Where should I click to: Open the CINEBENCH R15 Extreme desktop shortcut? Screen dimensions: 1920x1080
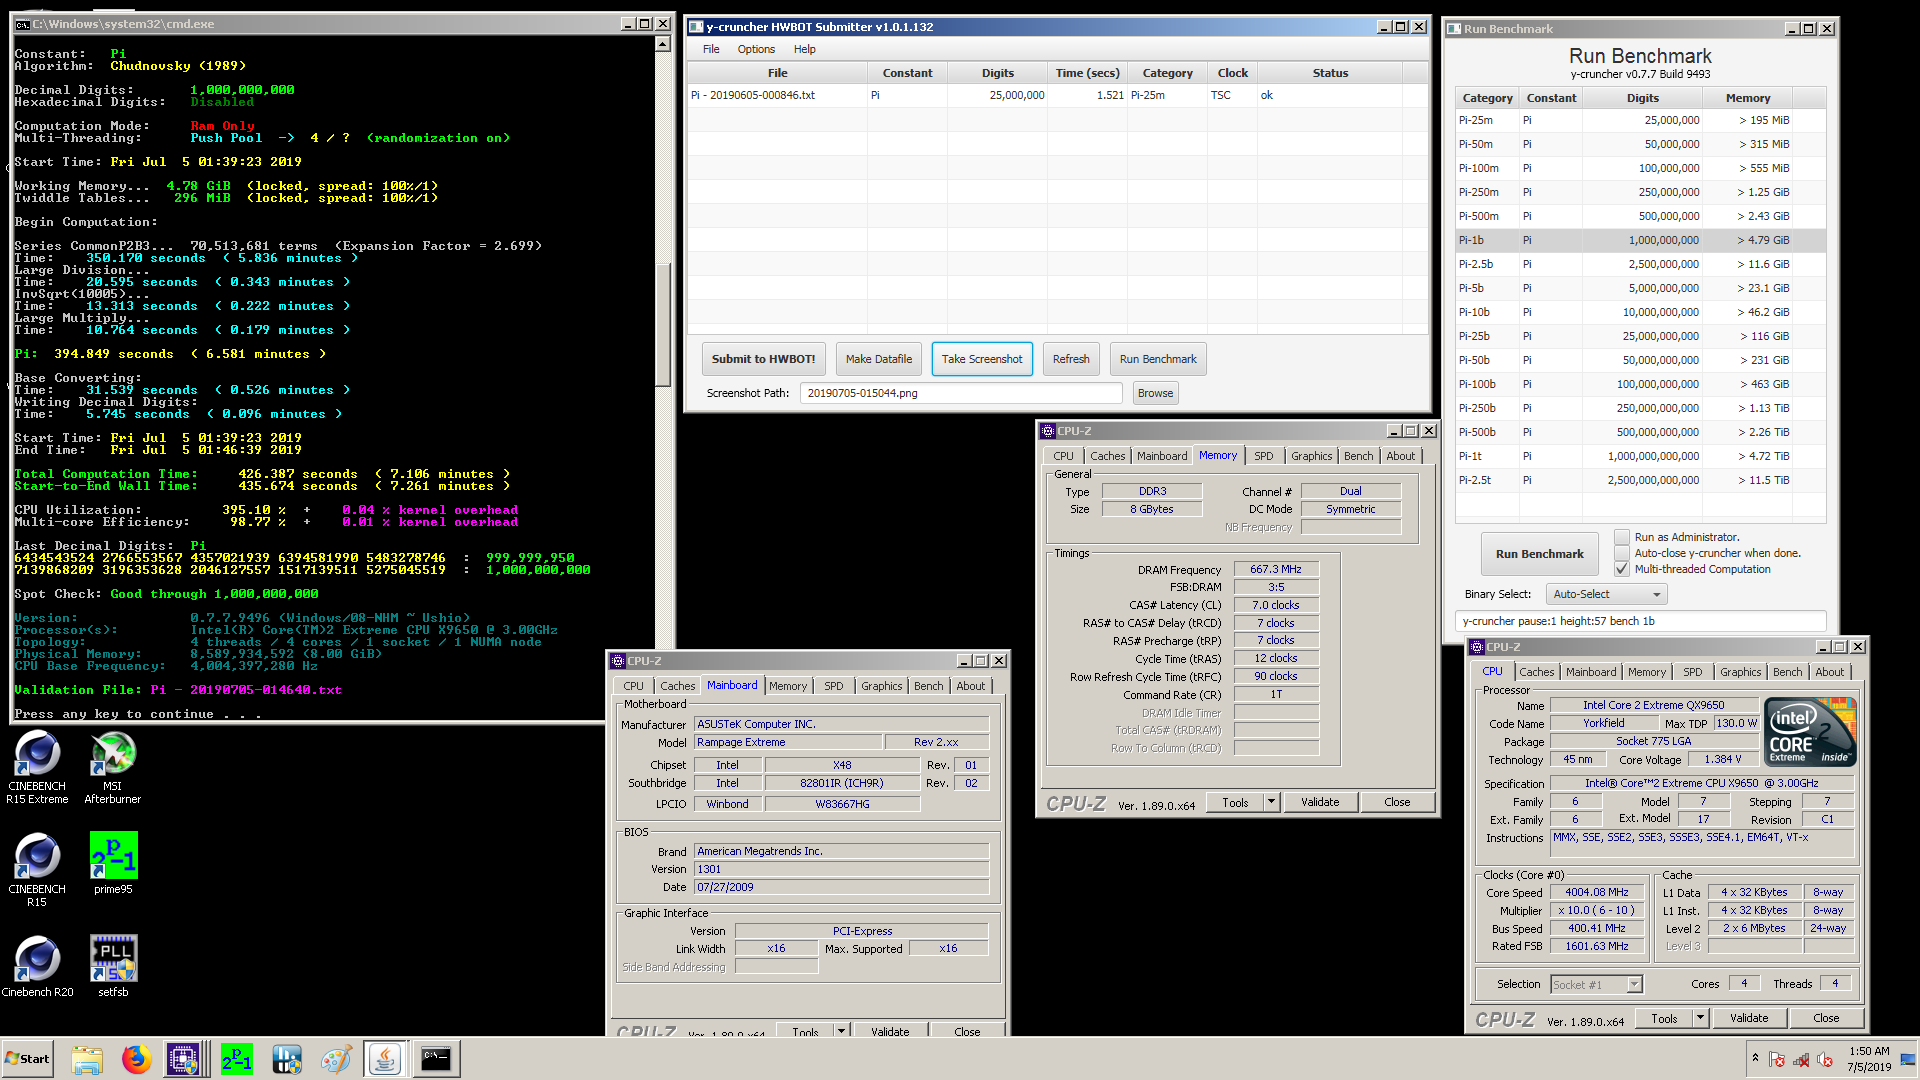[x=37, y=768]
